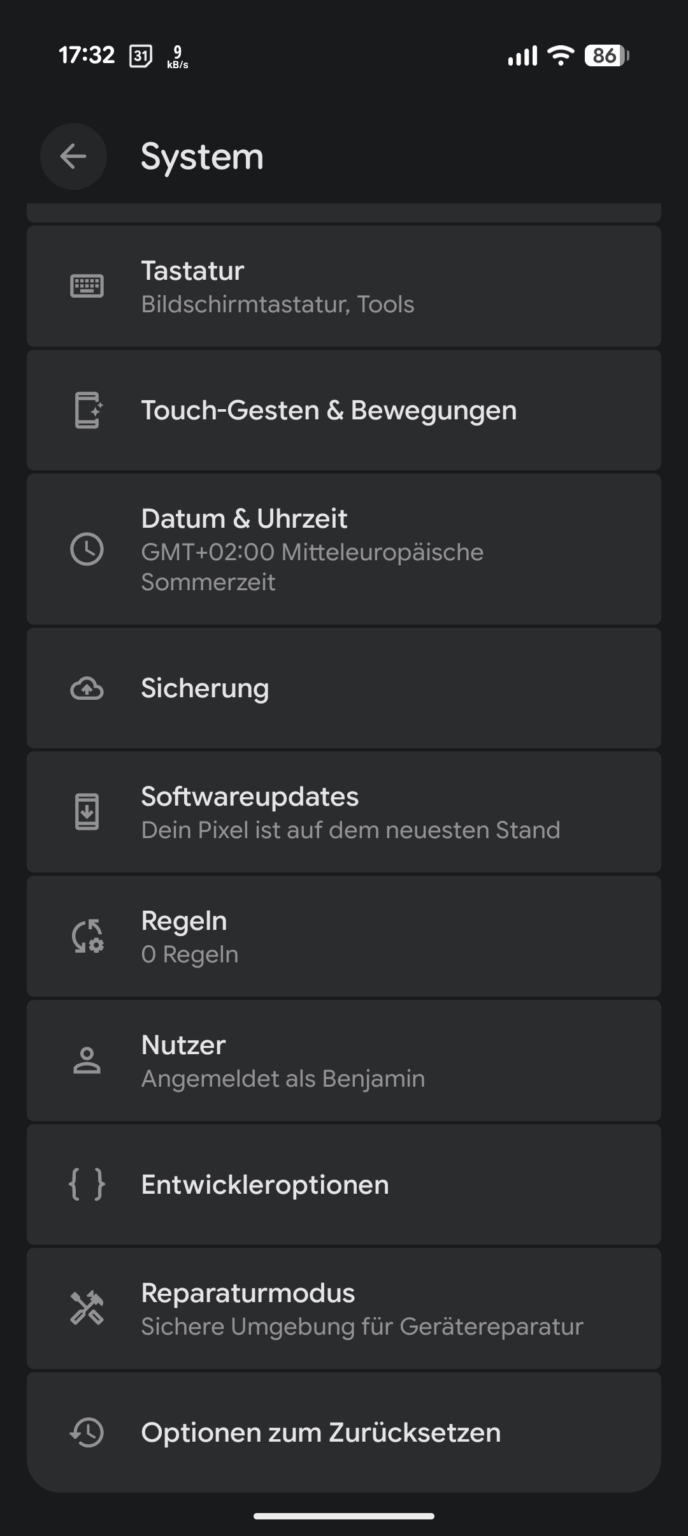Tap the back arrow to leave System
Viewport: 688px width, 1536px height.
(x=73, y=156)
